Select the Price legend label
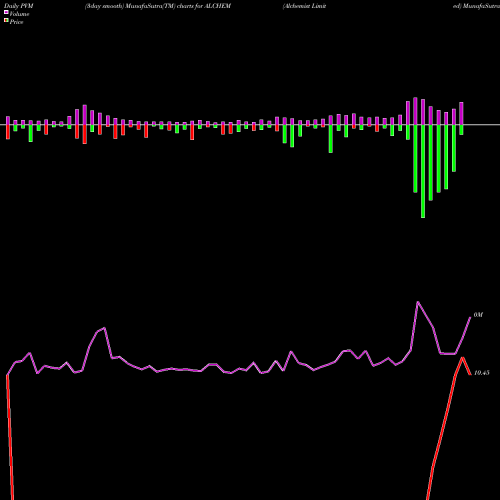Viewport: 500px width, 500px height. 16,22
